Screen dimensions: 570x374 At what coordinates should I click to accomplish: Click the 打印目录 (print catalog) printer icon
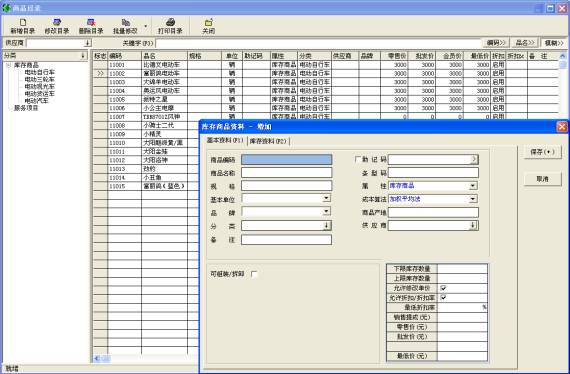[x=170, y=23]
